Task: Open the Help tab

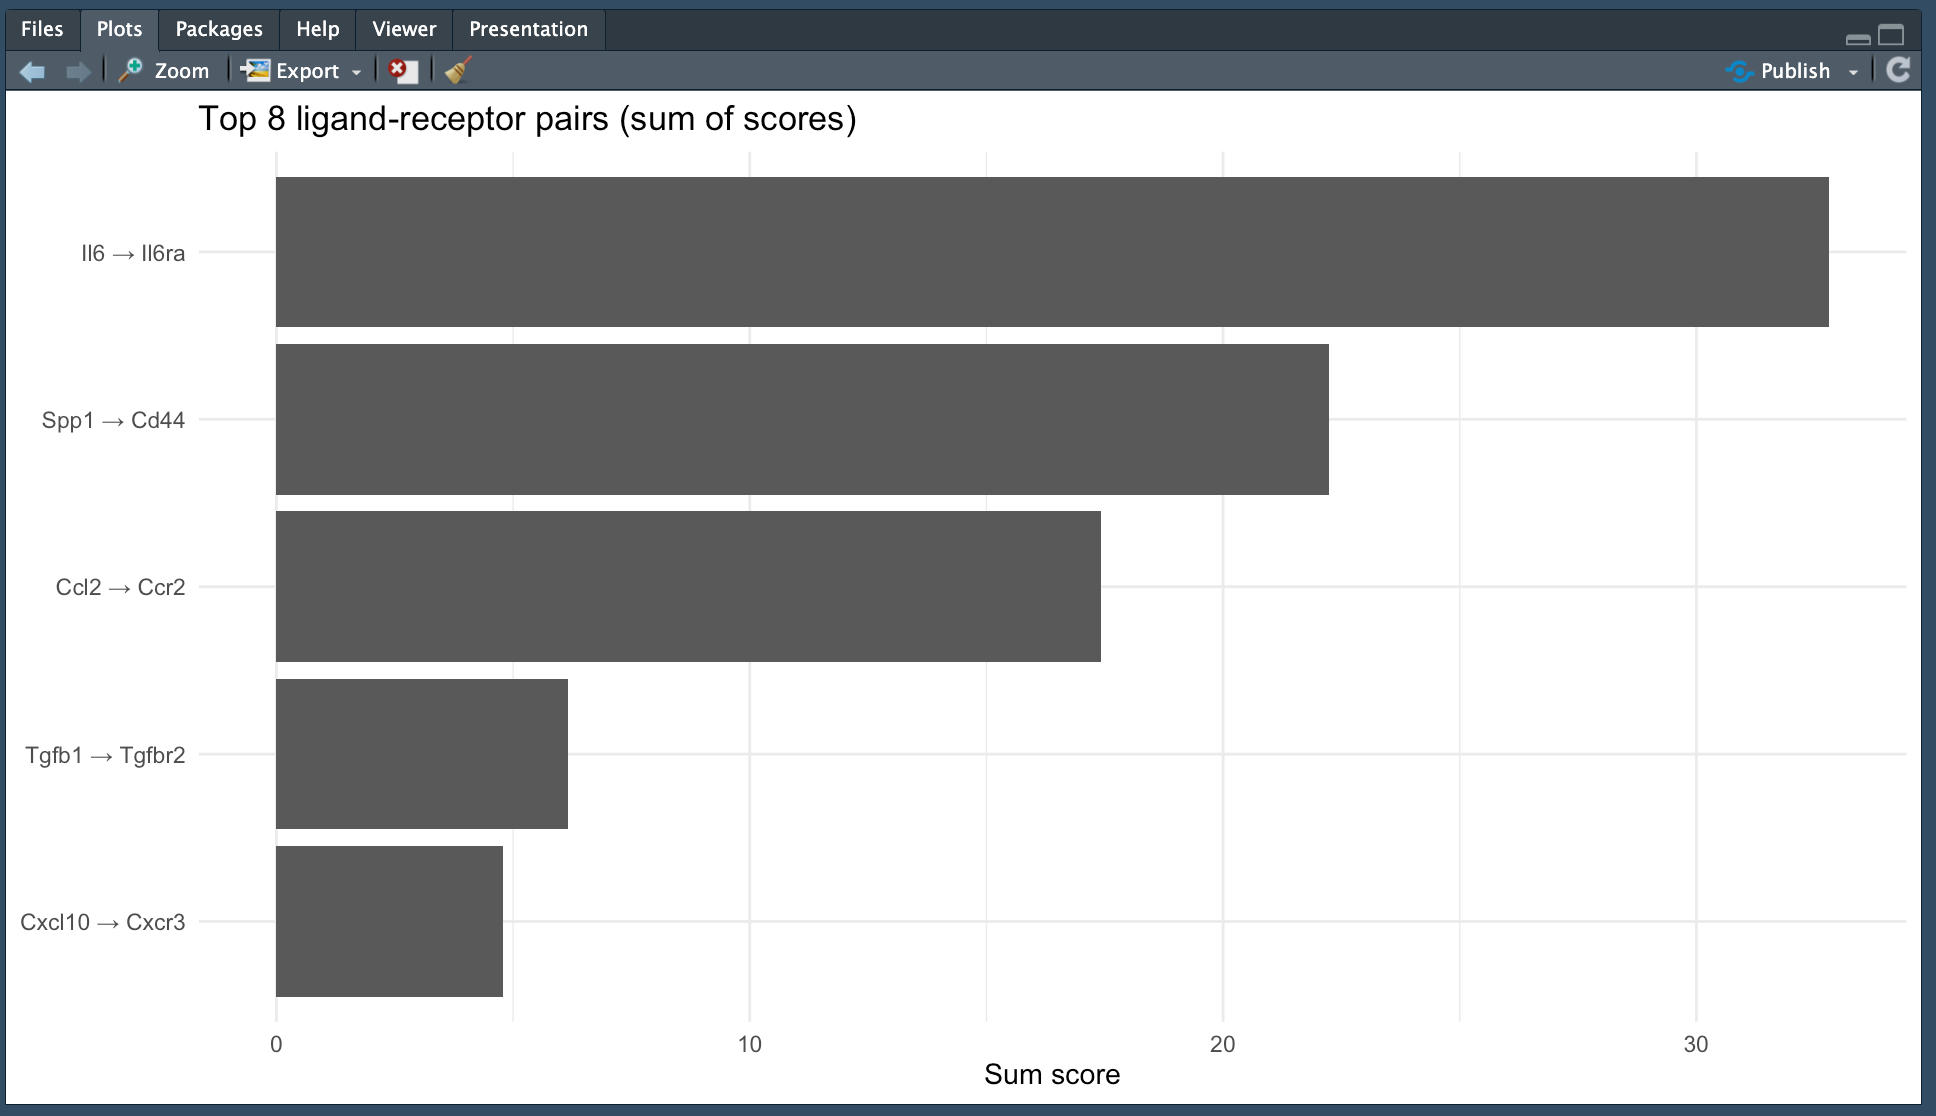Action: (x=317, y=29)
